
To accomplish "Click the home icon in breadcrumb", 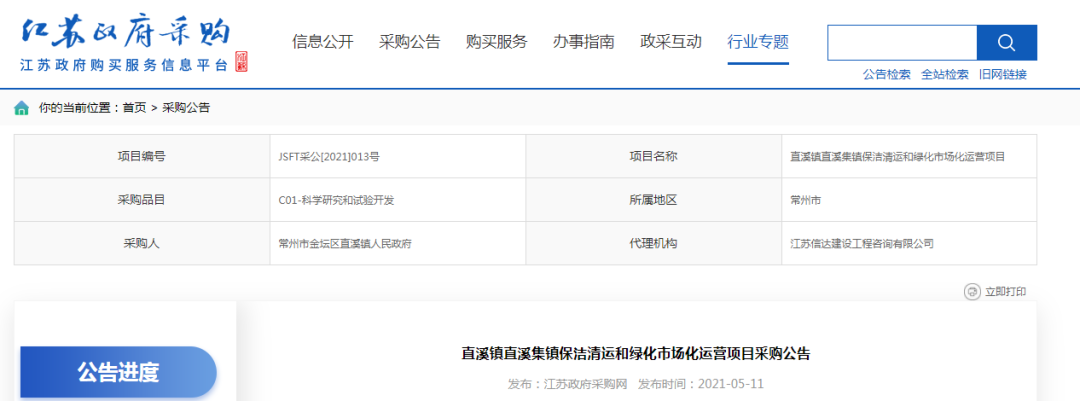I will tap(22, 108).
